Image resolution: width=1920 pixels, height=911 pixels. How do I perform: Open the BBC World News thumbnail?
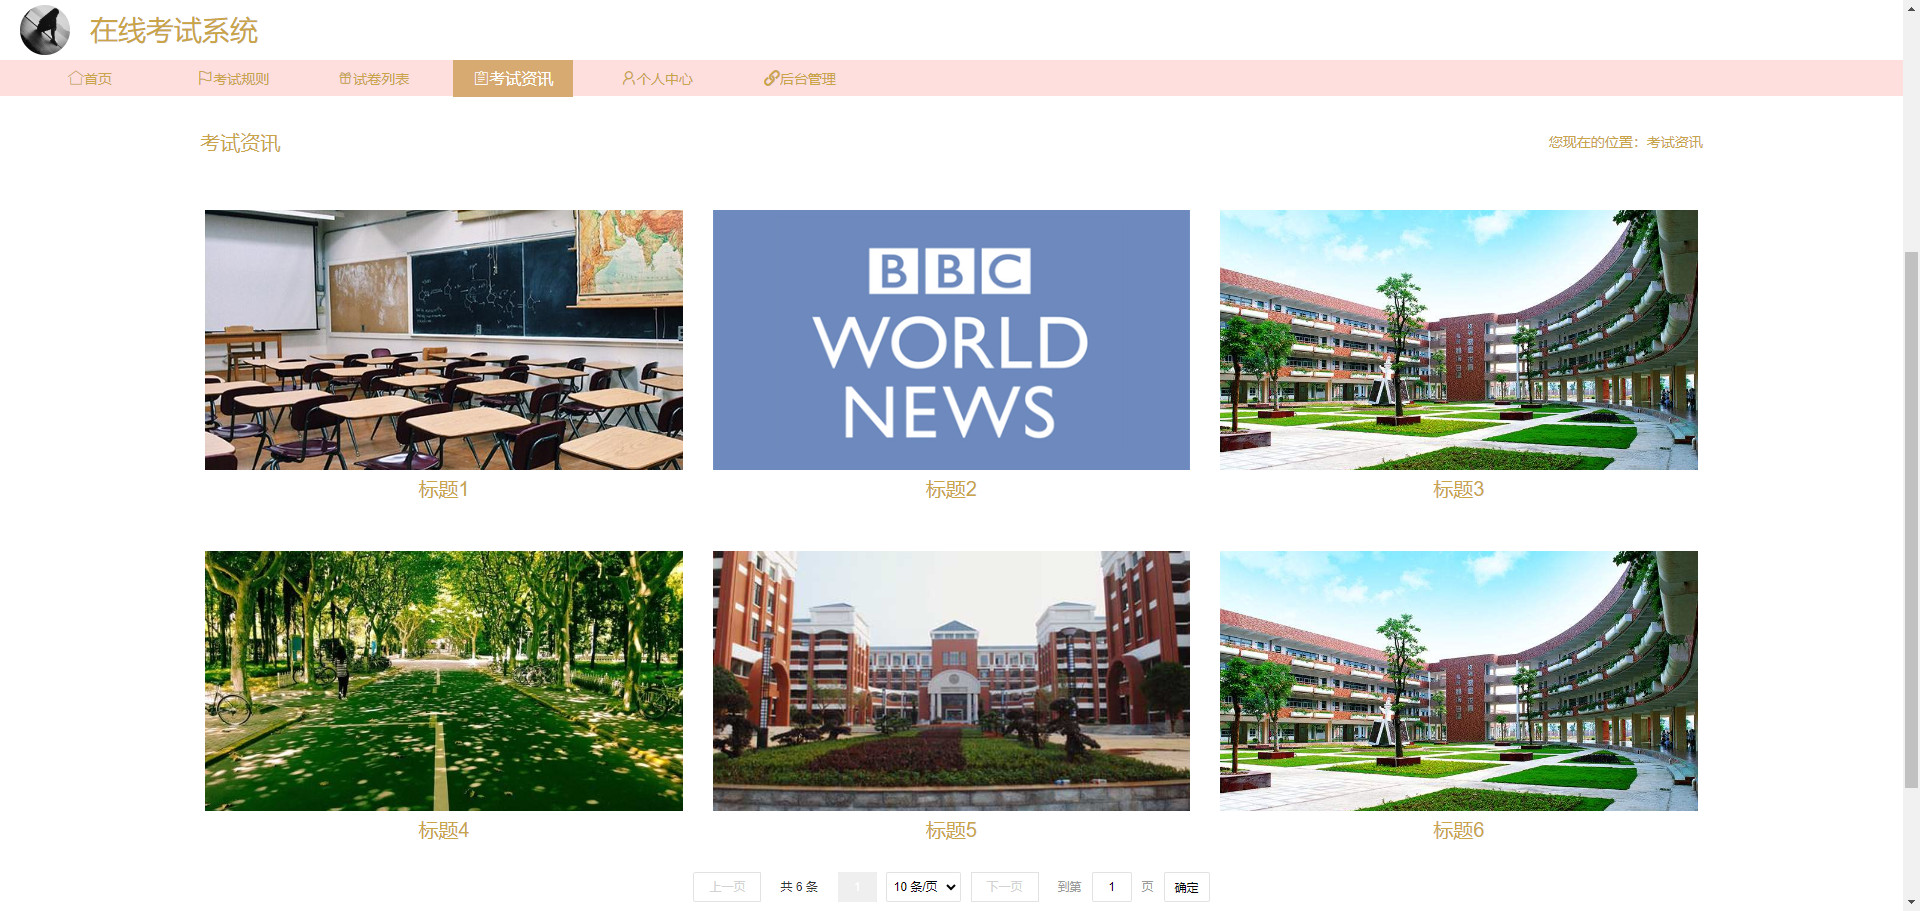[x=951, y=340]
